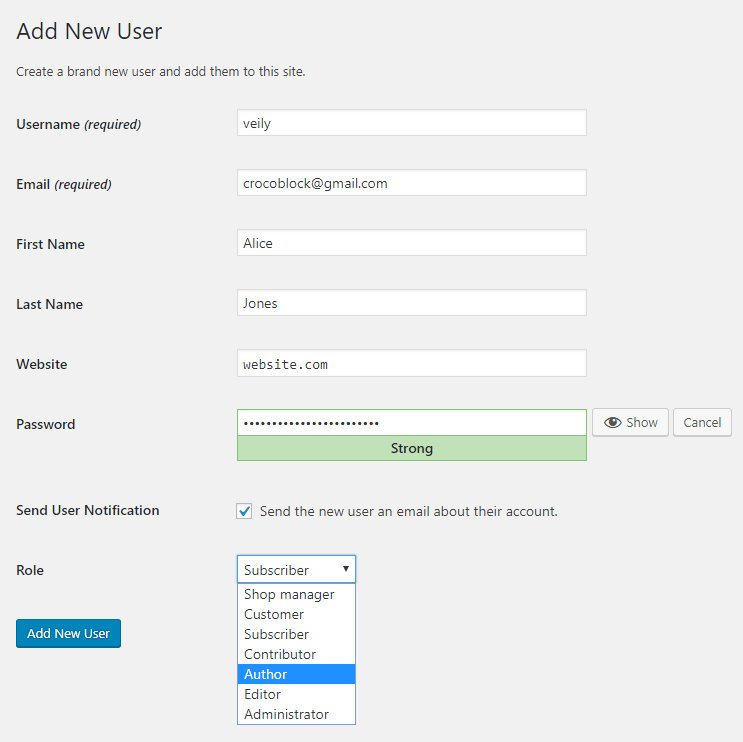Choose Customer in the role list

[296, 614]
